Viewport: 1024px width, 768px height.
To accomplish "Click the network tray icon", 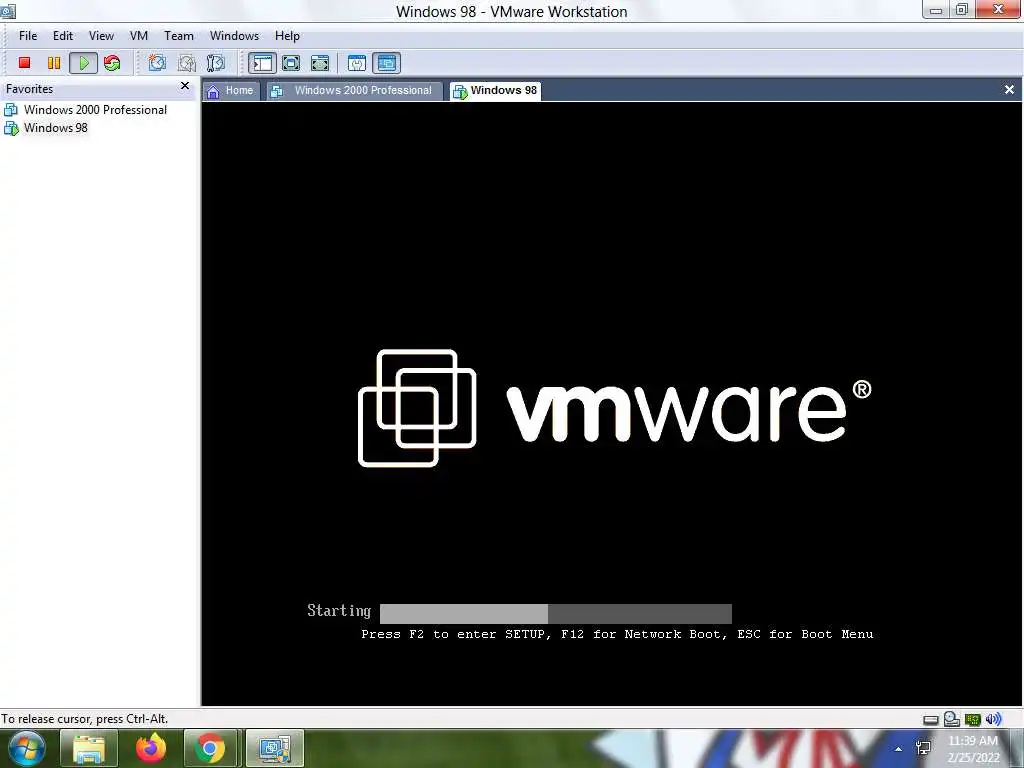I will pyautogui.click(x=923, y=748).
